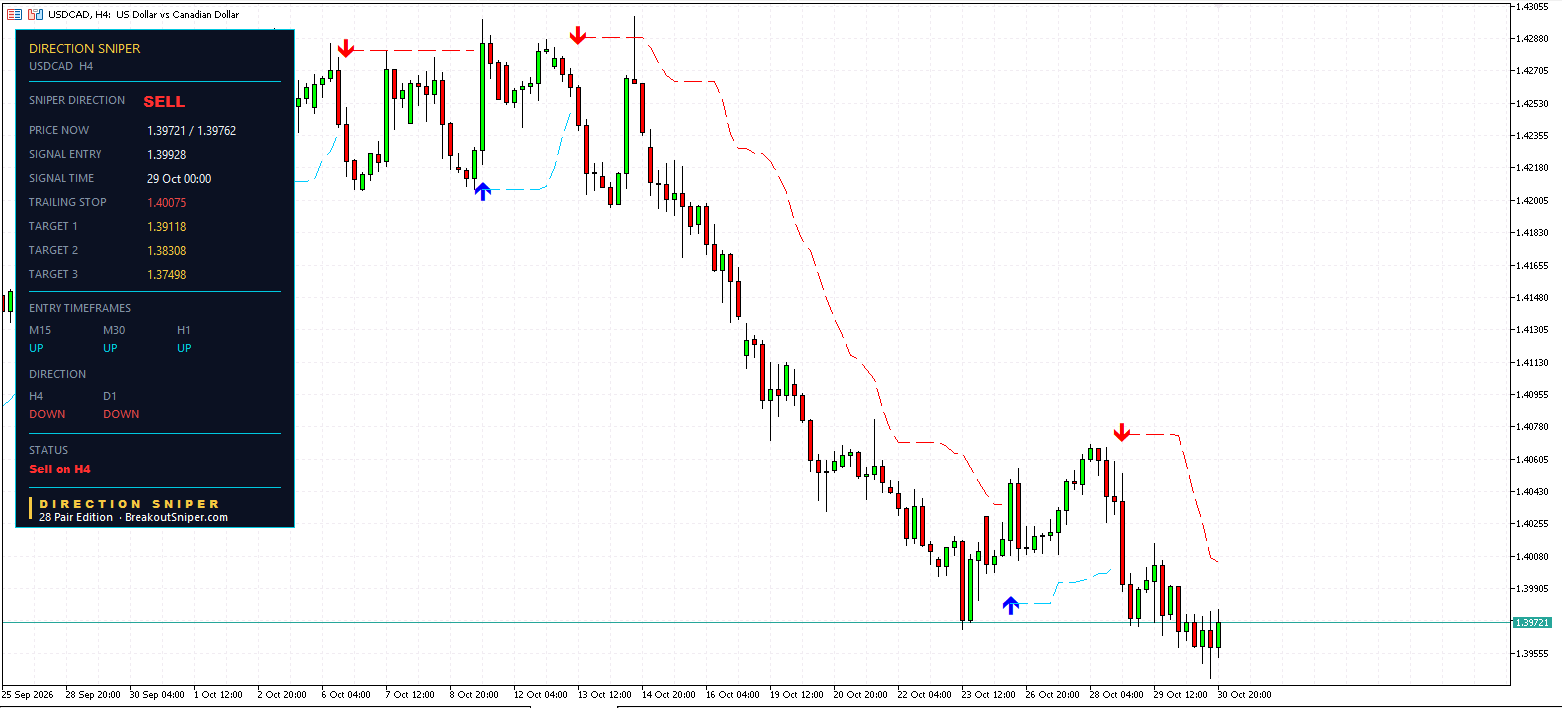The image size is (1562, 708).
Task: Open the Depth of Market icon
Action: [x=14, y=14]
